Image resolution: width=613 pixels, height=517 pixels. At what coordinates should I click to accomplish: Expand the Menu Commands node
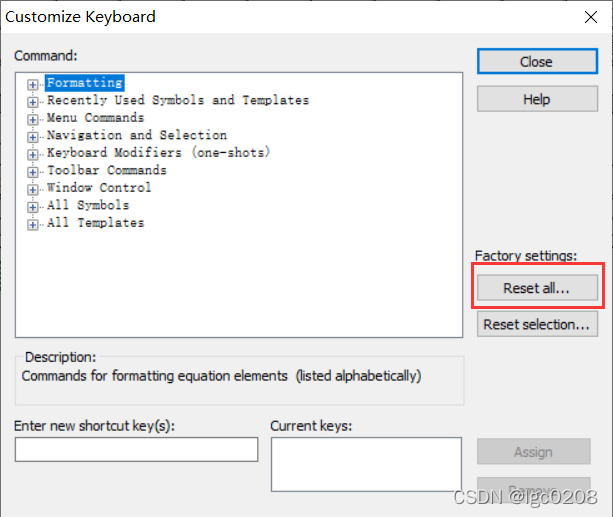(33, 119)
